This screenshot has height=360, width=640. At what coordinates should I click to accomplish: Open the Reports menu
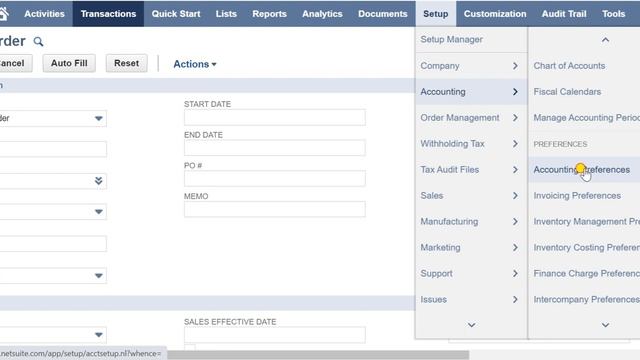pyautogui.click(x=269, y=14)
